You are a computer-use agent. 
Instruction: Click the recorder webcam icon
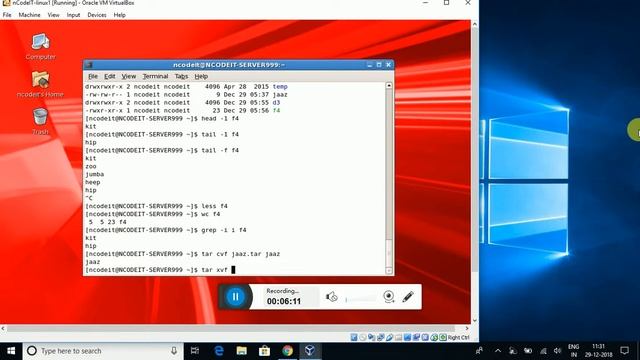(389, 296)
